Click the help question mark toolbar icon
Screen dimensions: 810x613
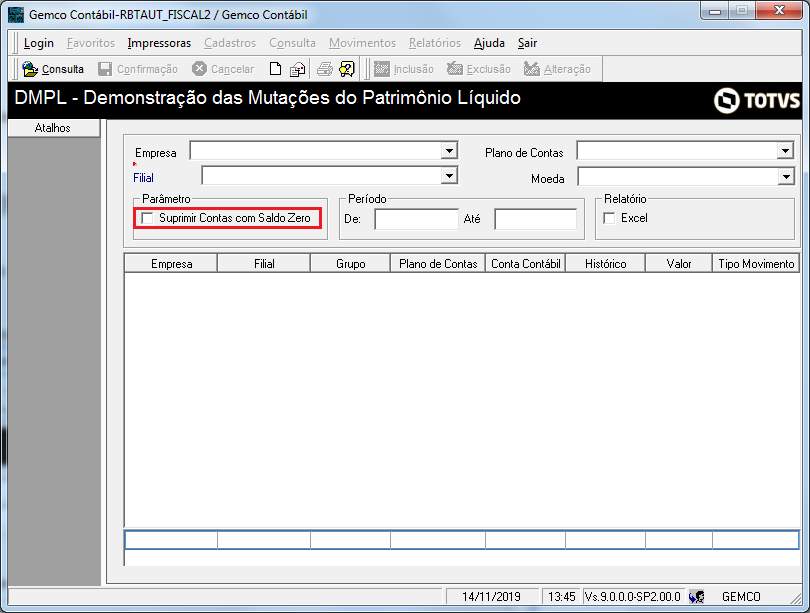tap(347, 69)
